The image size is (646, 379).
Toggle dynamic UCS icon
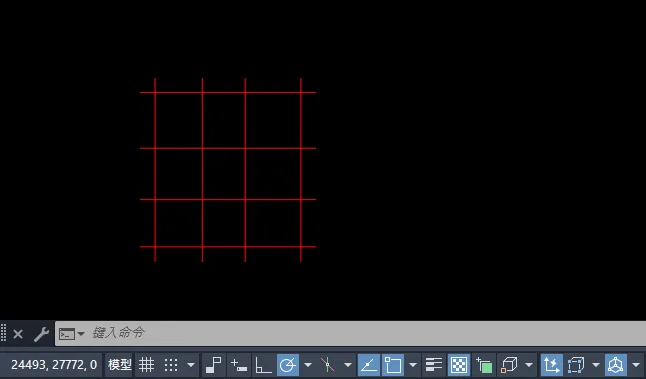(x=552, y=365)
